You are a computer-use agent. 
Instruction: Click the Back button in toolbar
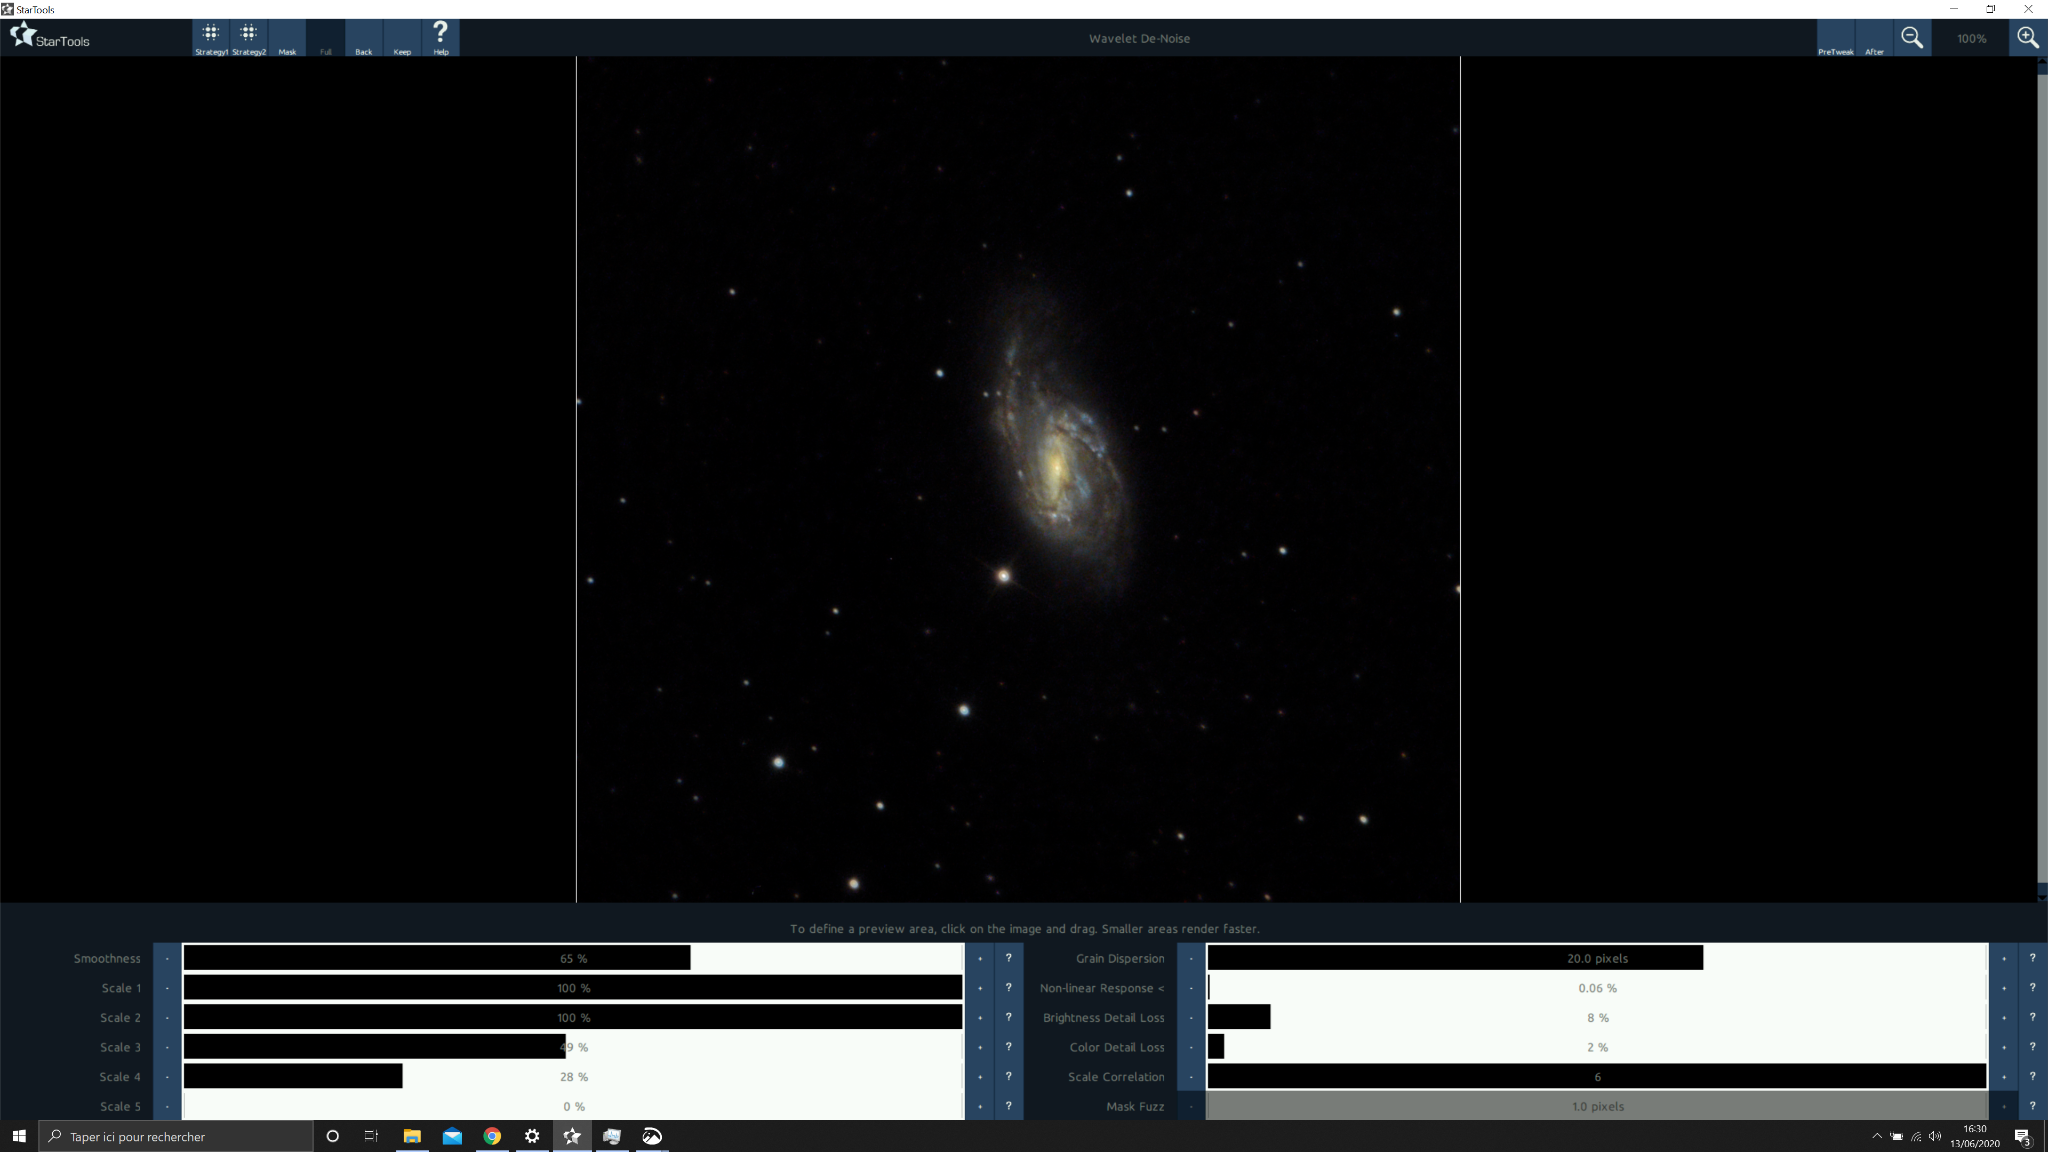(x=364, y=38)
